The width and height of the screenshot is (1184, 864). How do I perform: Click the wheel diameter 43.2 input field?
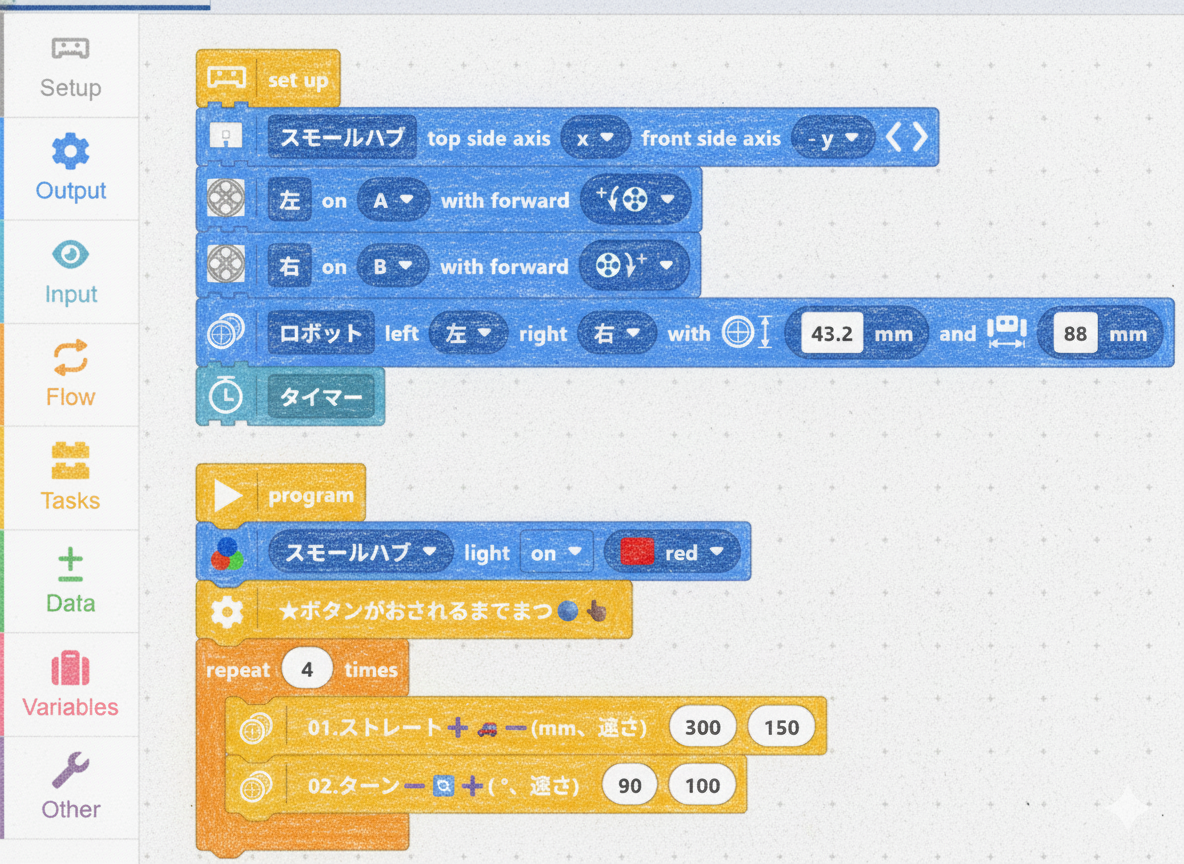(831, 333)
